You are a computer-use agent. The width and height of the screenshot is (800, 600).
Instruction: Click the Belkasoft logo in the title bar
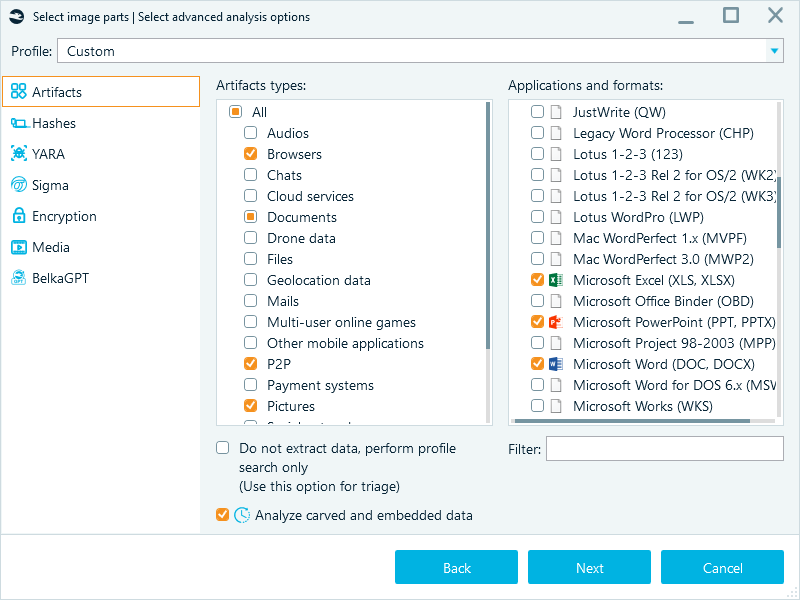tap(14, 16)
